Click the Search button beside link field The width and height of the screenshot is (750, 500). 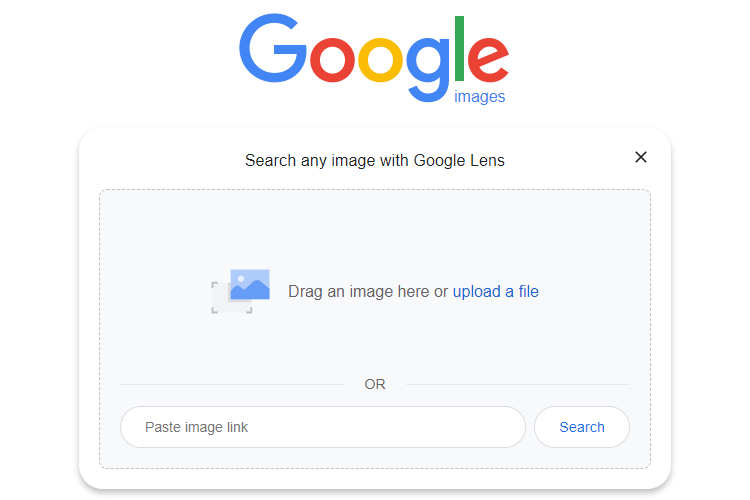[582, 427]
